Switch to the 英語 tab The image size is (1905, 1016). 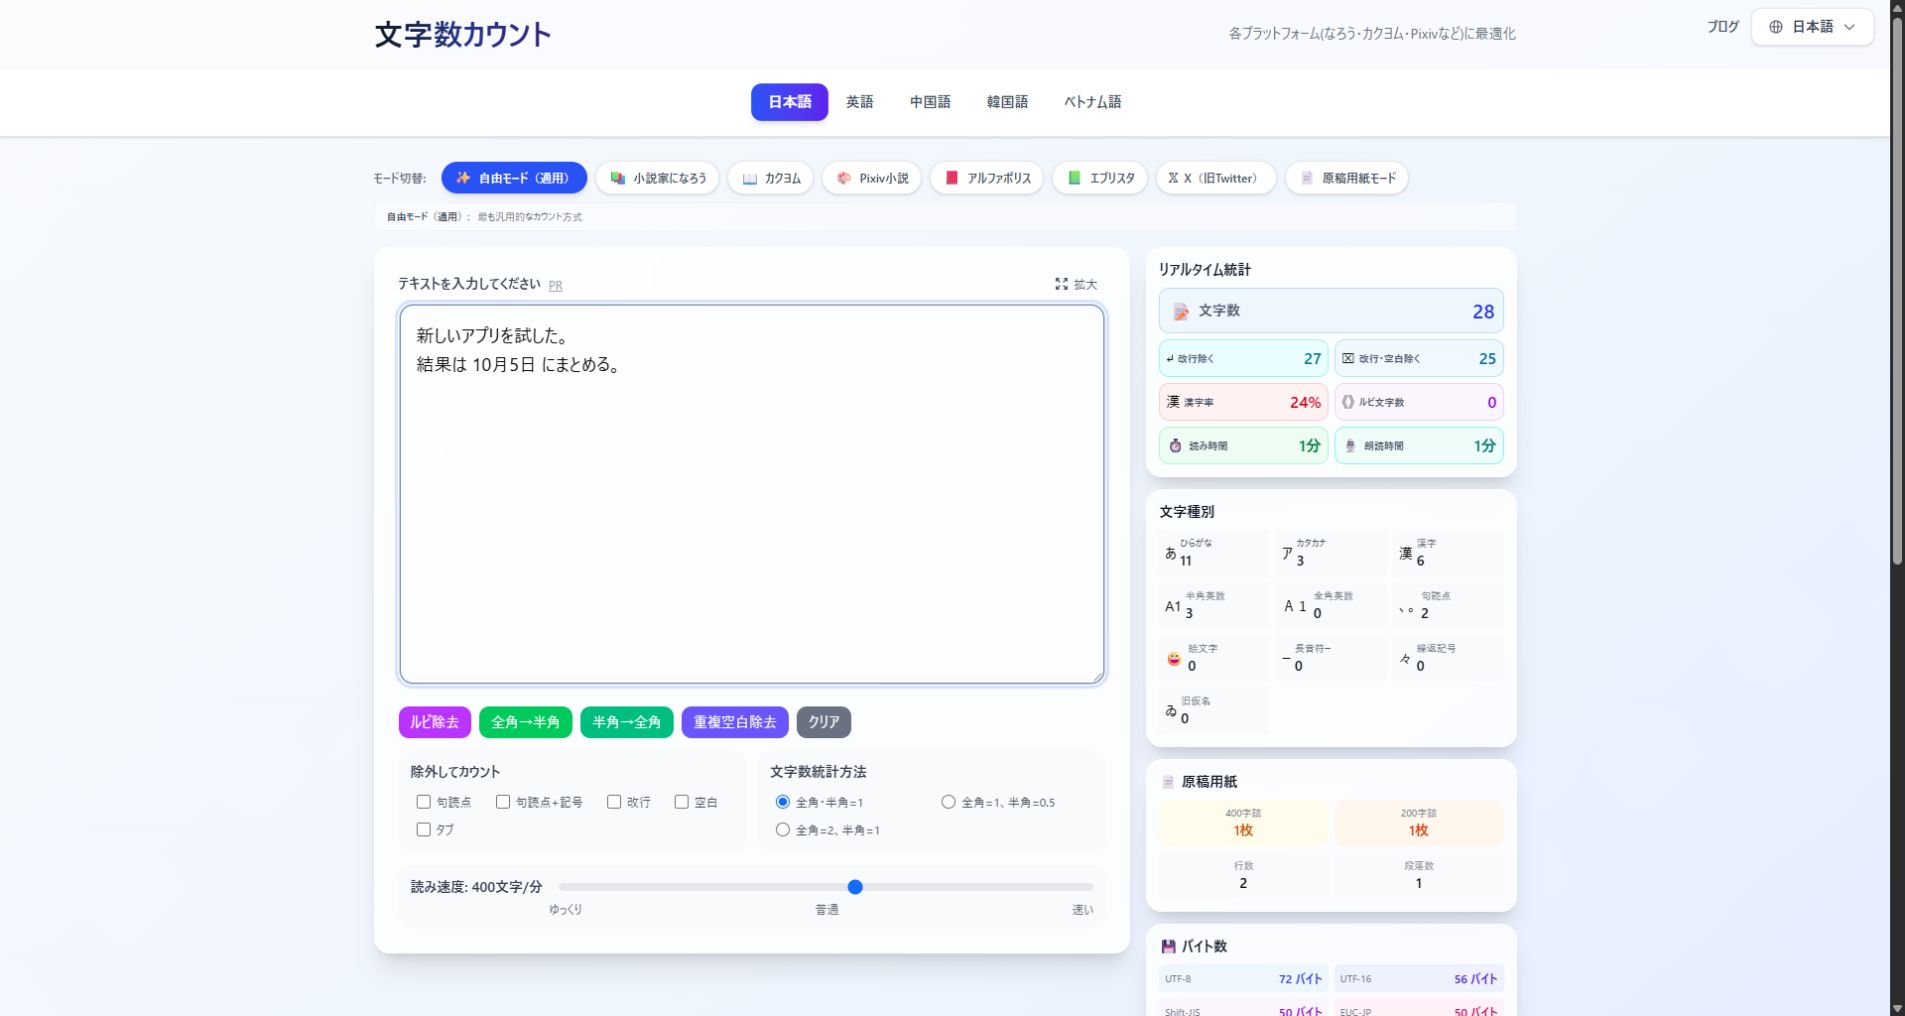point(860,102)
